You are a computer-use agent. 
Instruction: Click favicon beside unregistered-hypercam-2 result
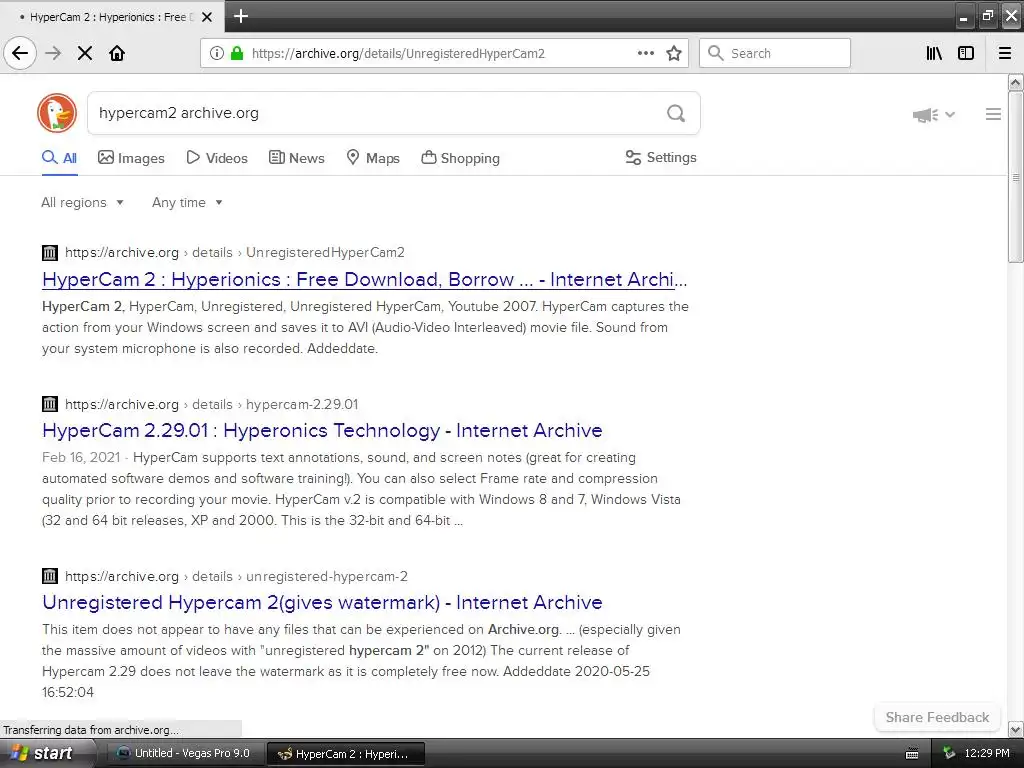[50, 576]
